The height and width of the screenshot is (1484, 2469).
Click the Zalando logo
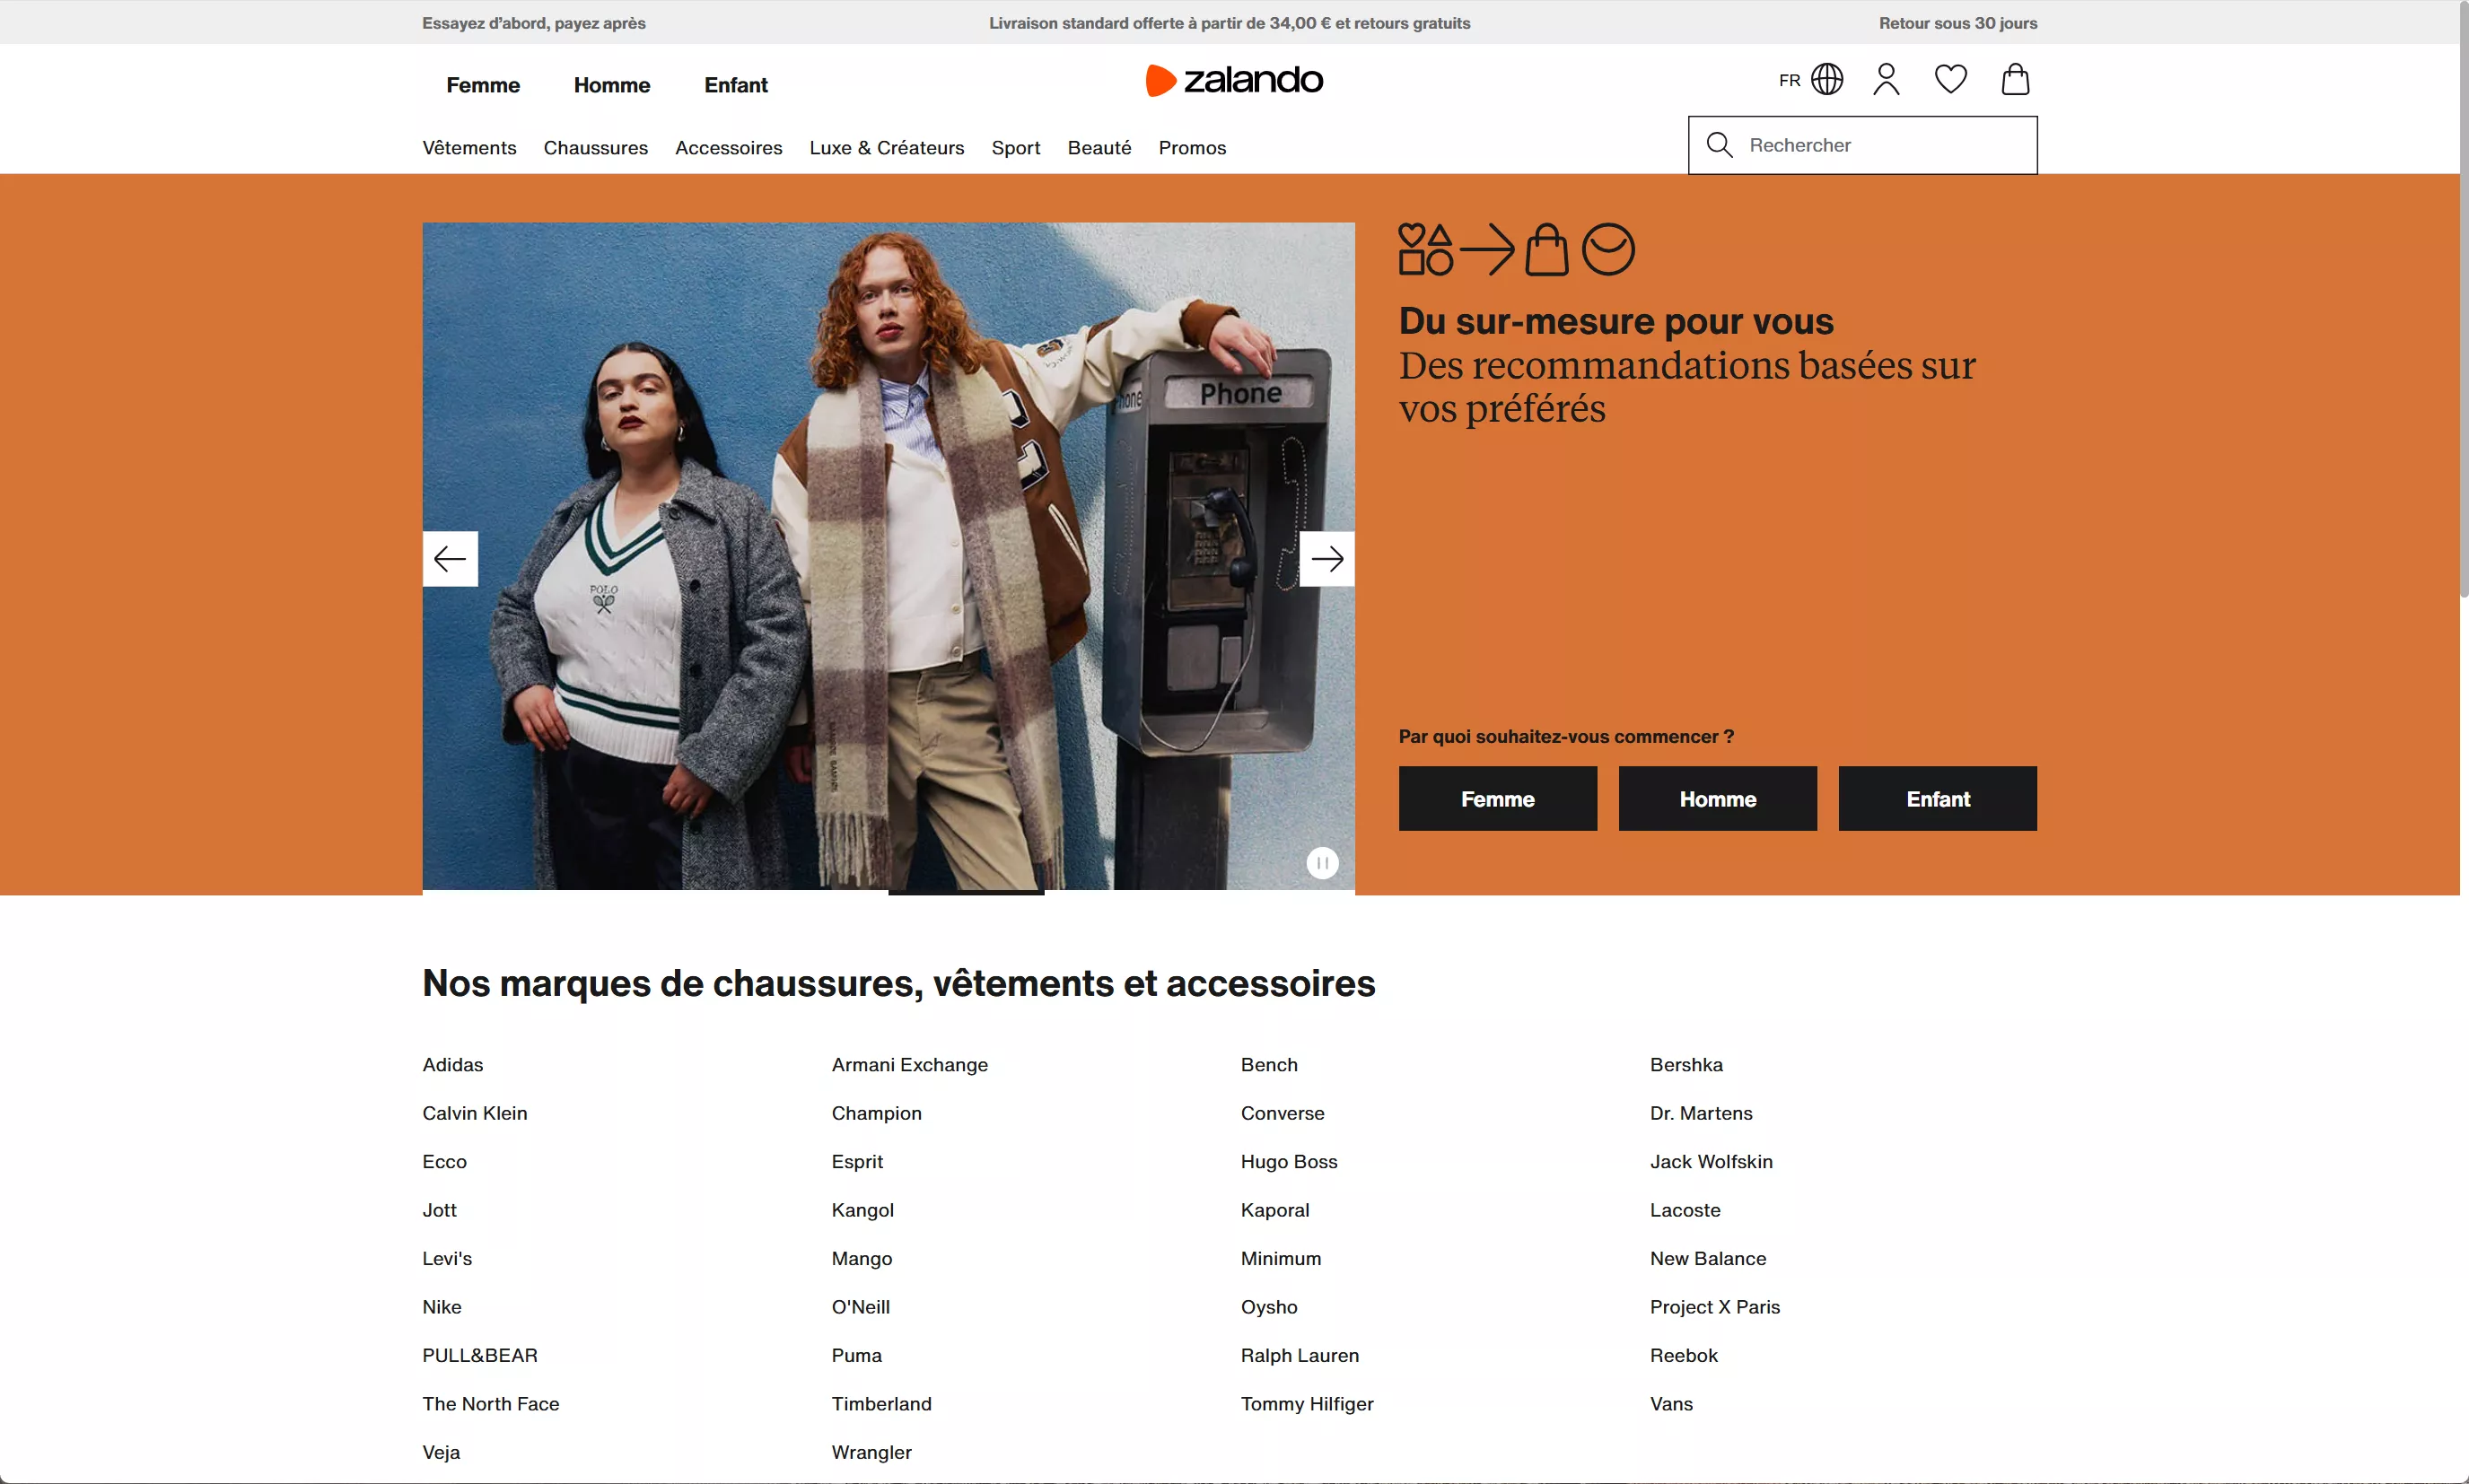(x=1234, y=80)
